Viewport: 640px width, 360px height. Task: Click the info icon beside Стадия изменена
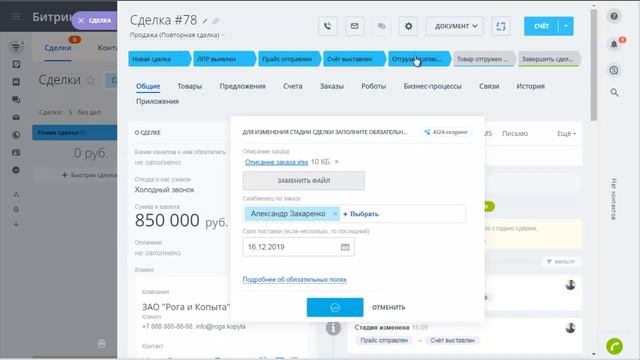[333, 328]
